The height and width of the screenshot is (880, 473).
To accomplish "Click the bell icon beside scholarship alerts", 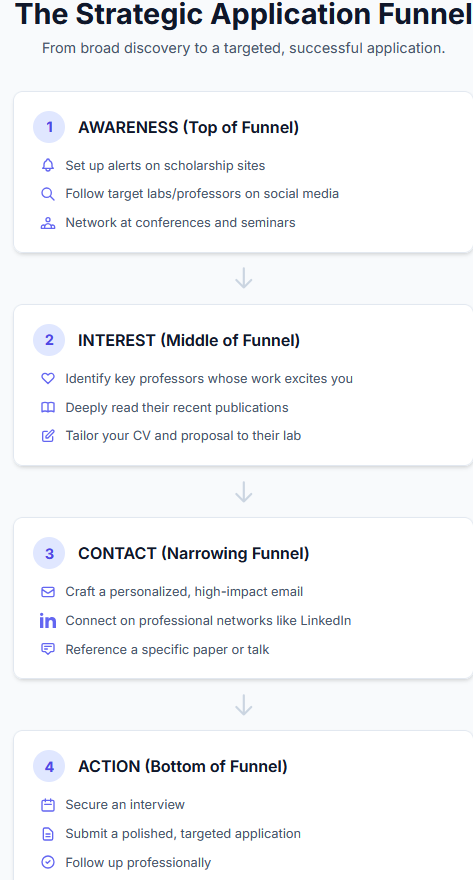I will point(48,166).
